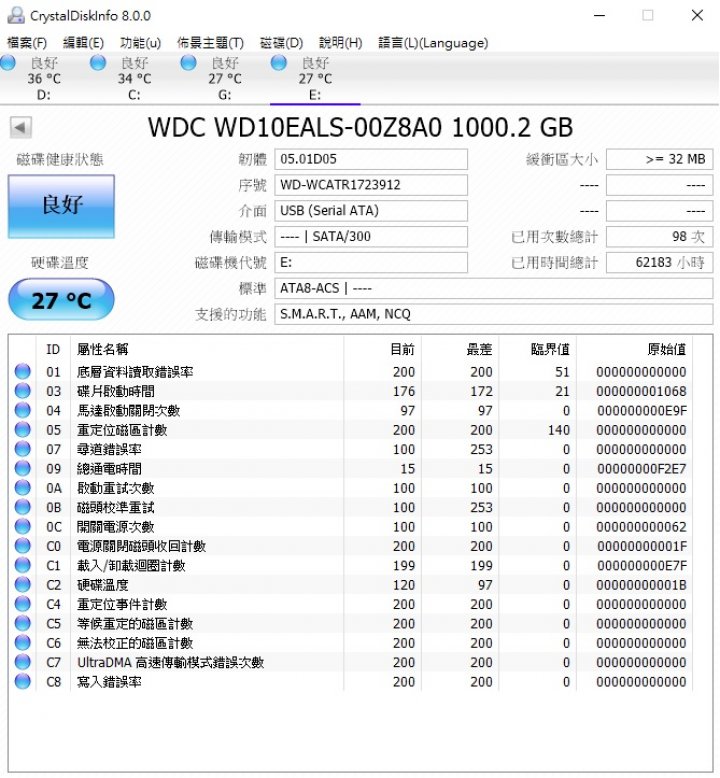Click the interface field USB (Serial ATA)

pos(371,211)
